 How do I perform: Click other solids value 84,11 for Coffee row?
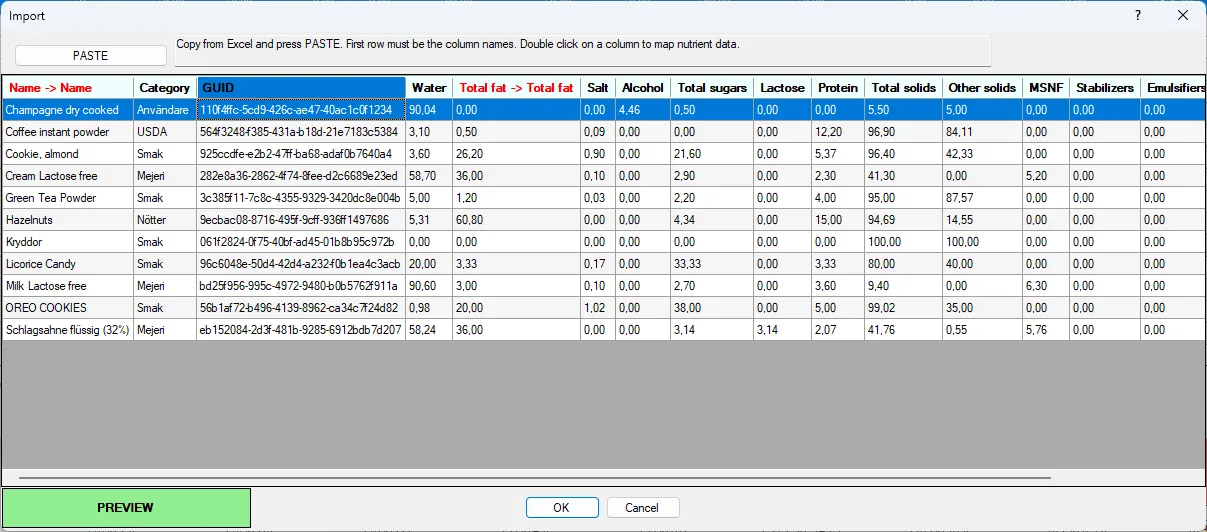point(983,132)
